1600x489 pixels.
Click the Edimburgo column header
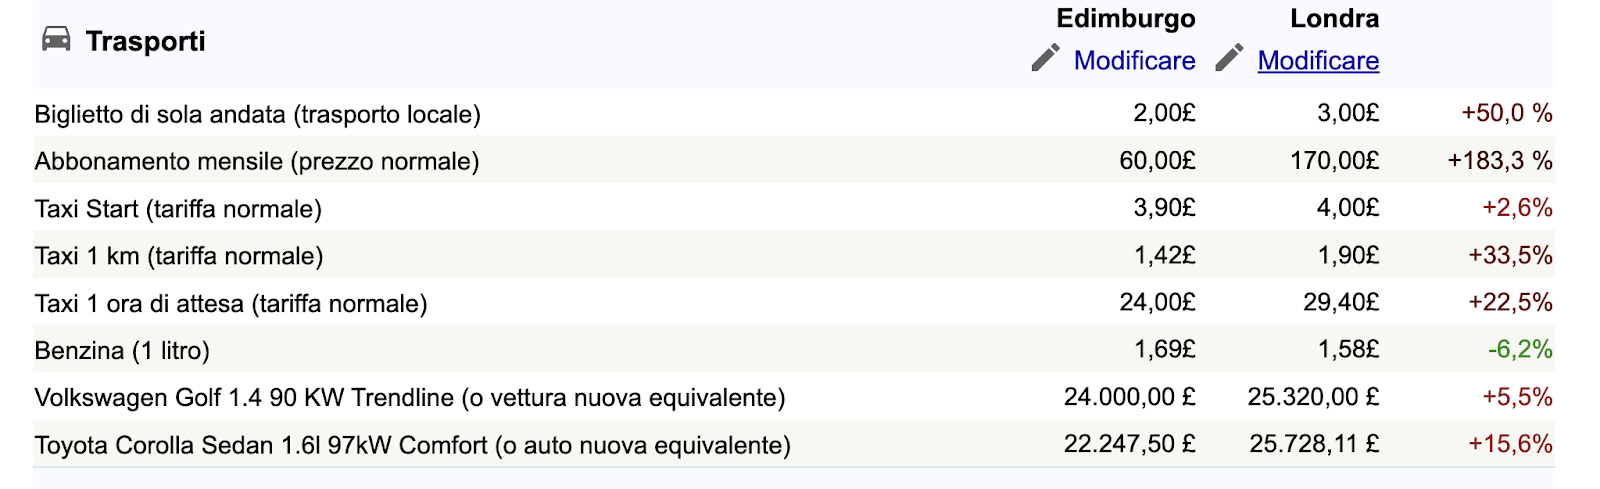point(1126,18)
